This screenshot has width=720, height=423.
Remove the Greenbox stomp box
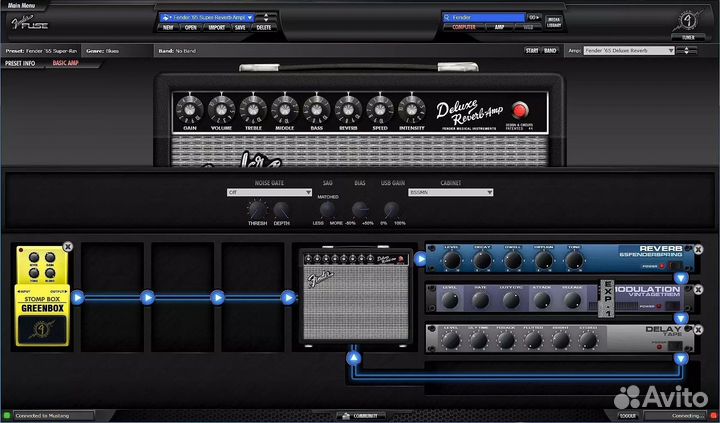(68, 247)
